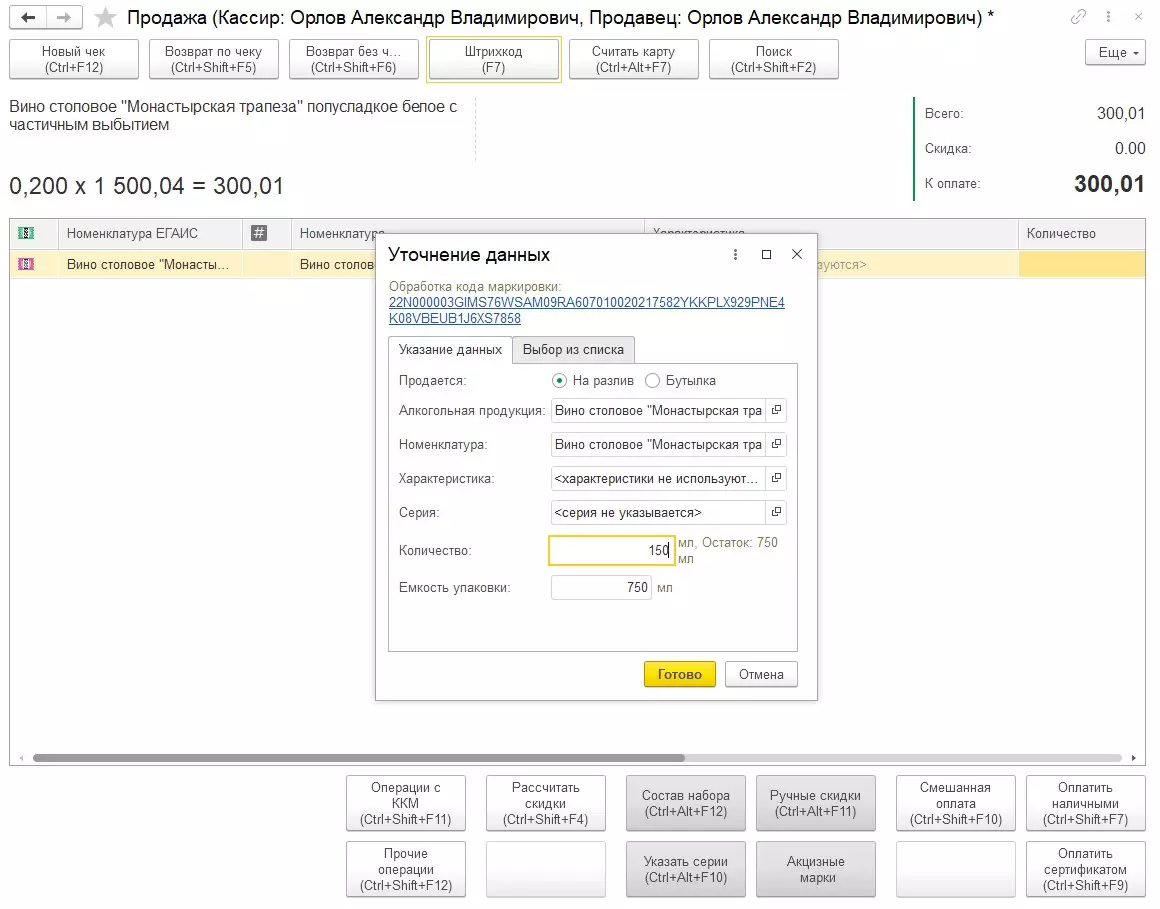Screen dimensions: 1160x909
Task: Click Считать карту button
Action: tap(633, 59)
